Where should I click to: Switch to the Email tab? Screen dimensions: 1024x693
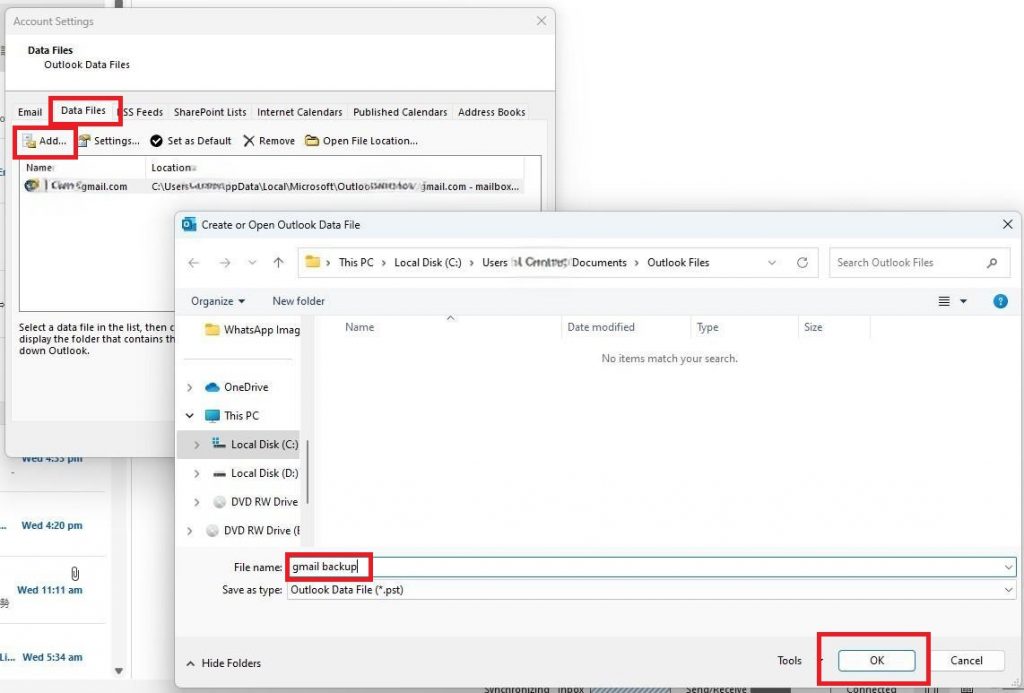point(30,112)
